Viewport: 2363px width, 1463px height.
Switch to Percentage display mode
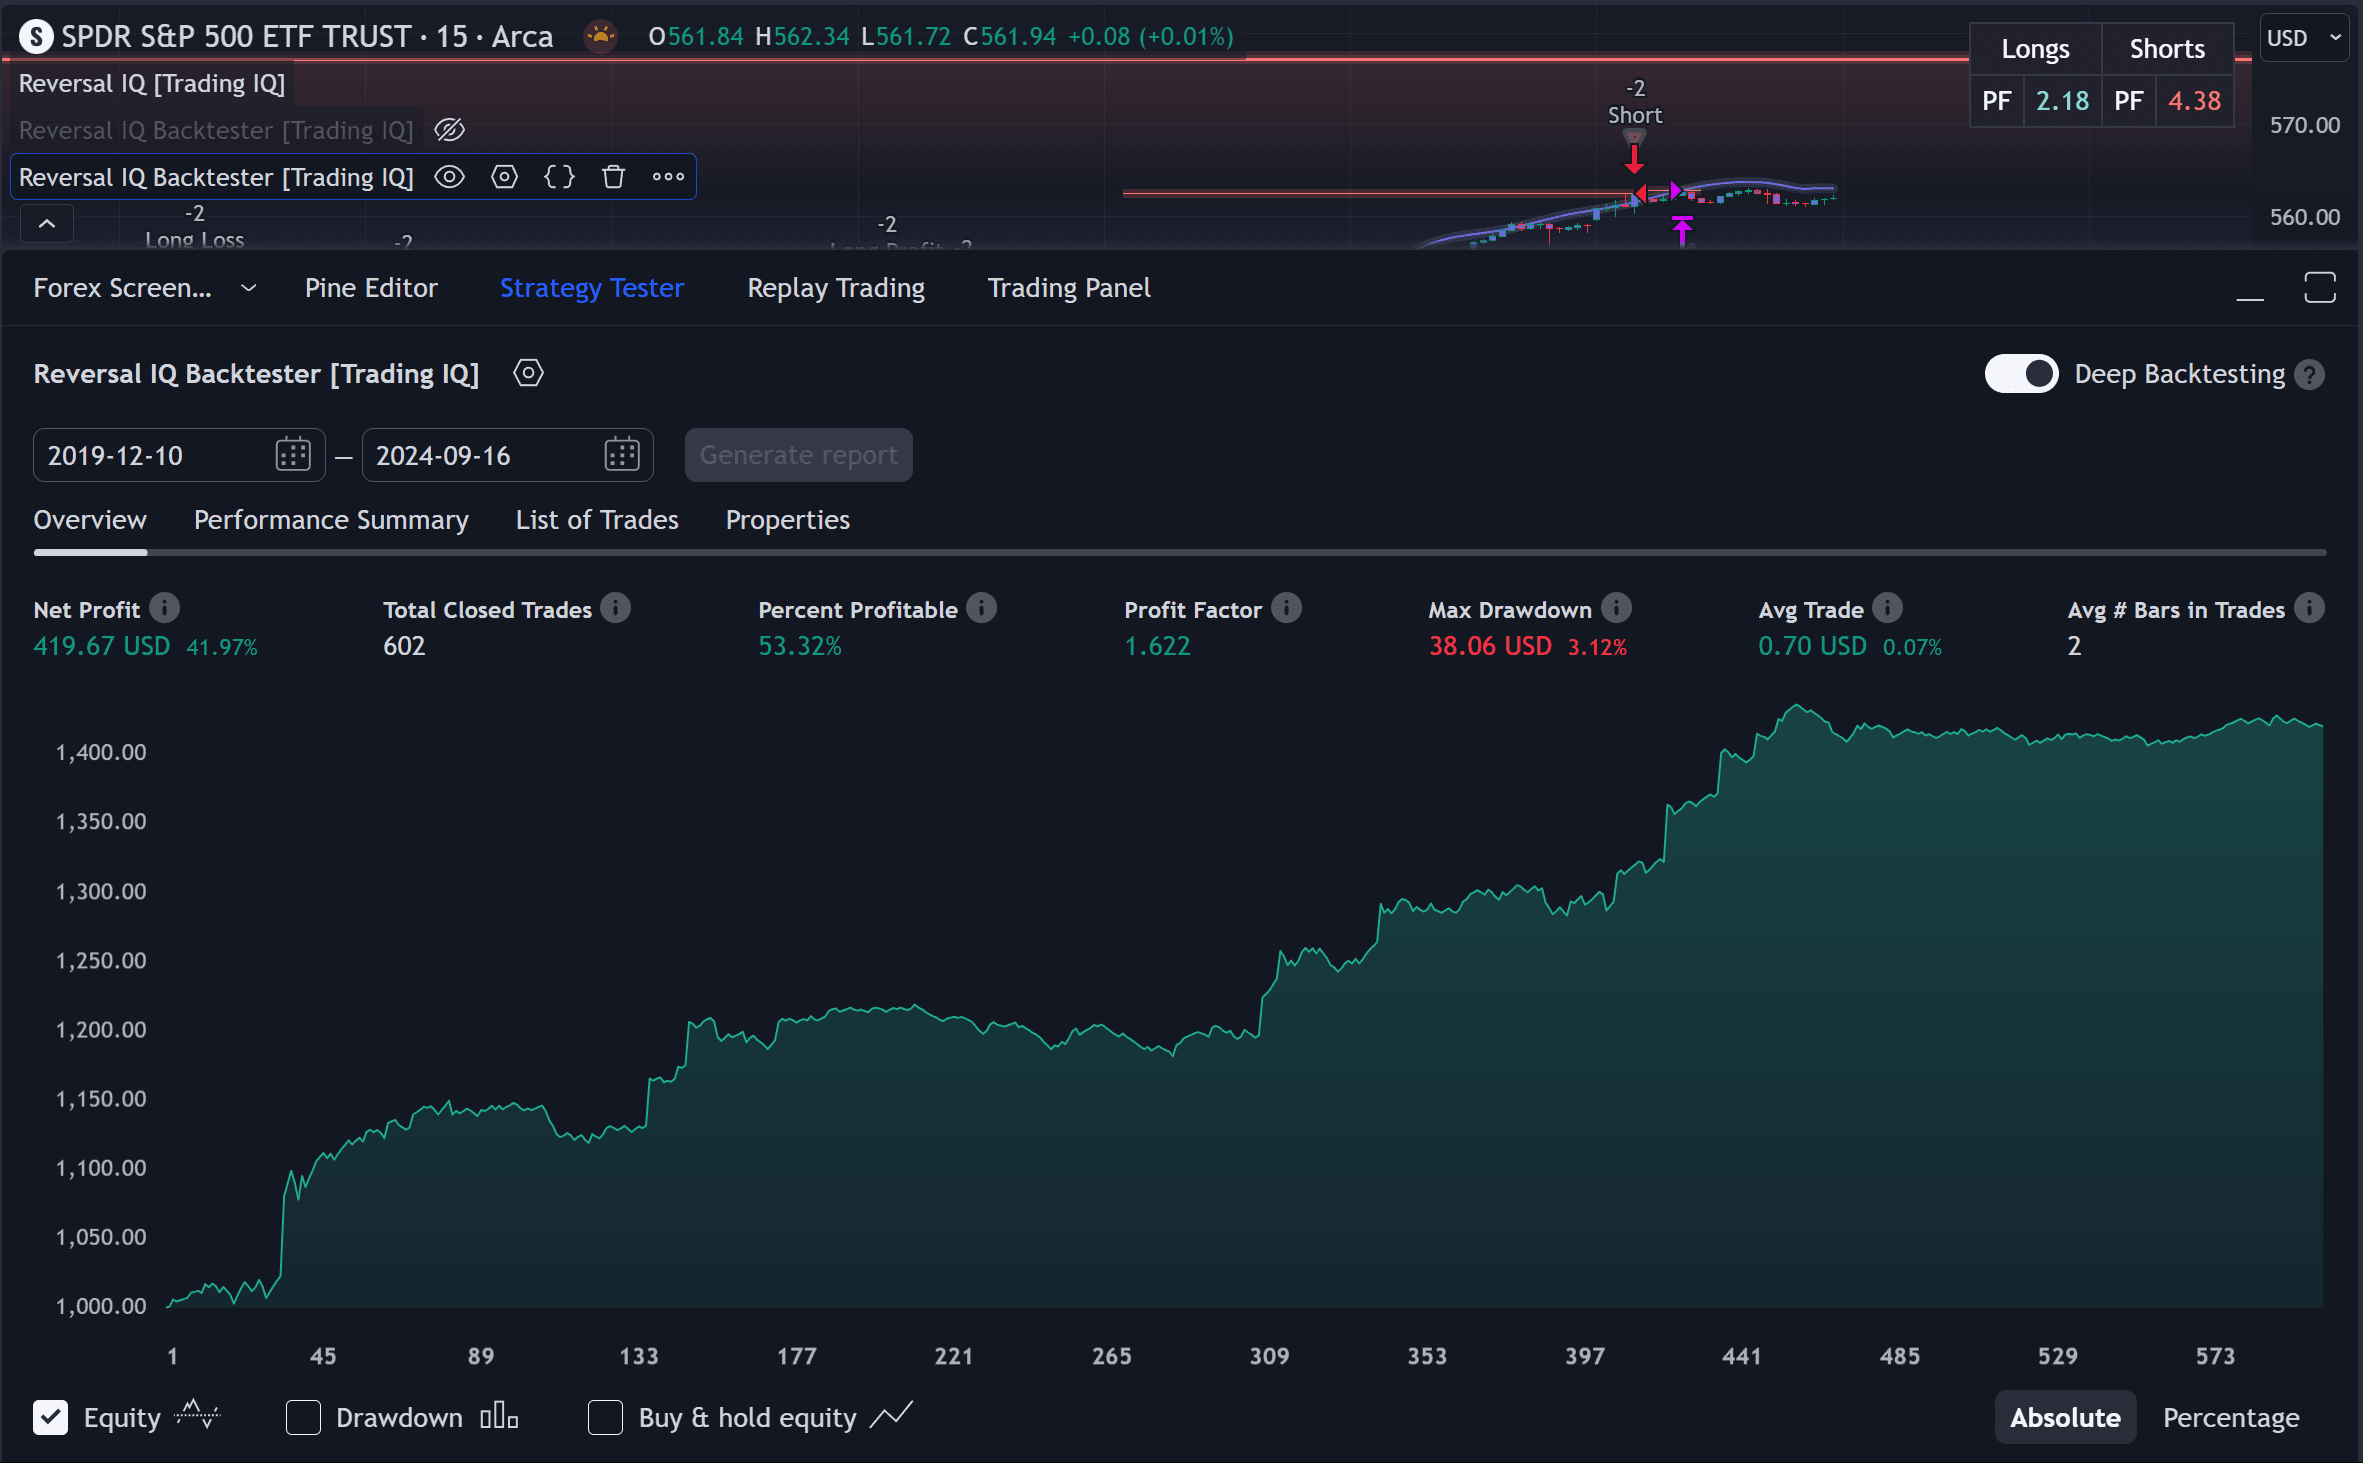[2231, 1417]
